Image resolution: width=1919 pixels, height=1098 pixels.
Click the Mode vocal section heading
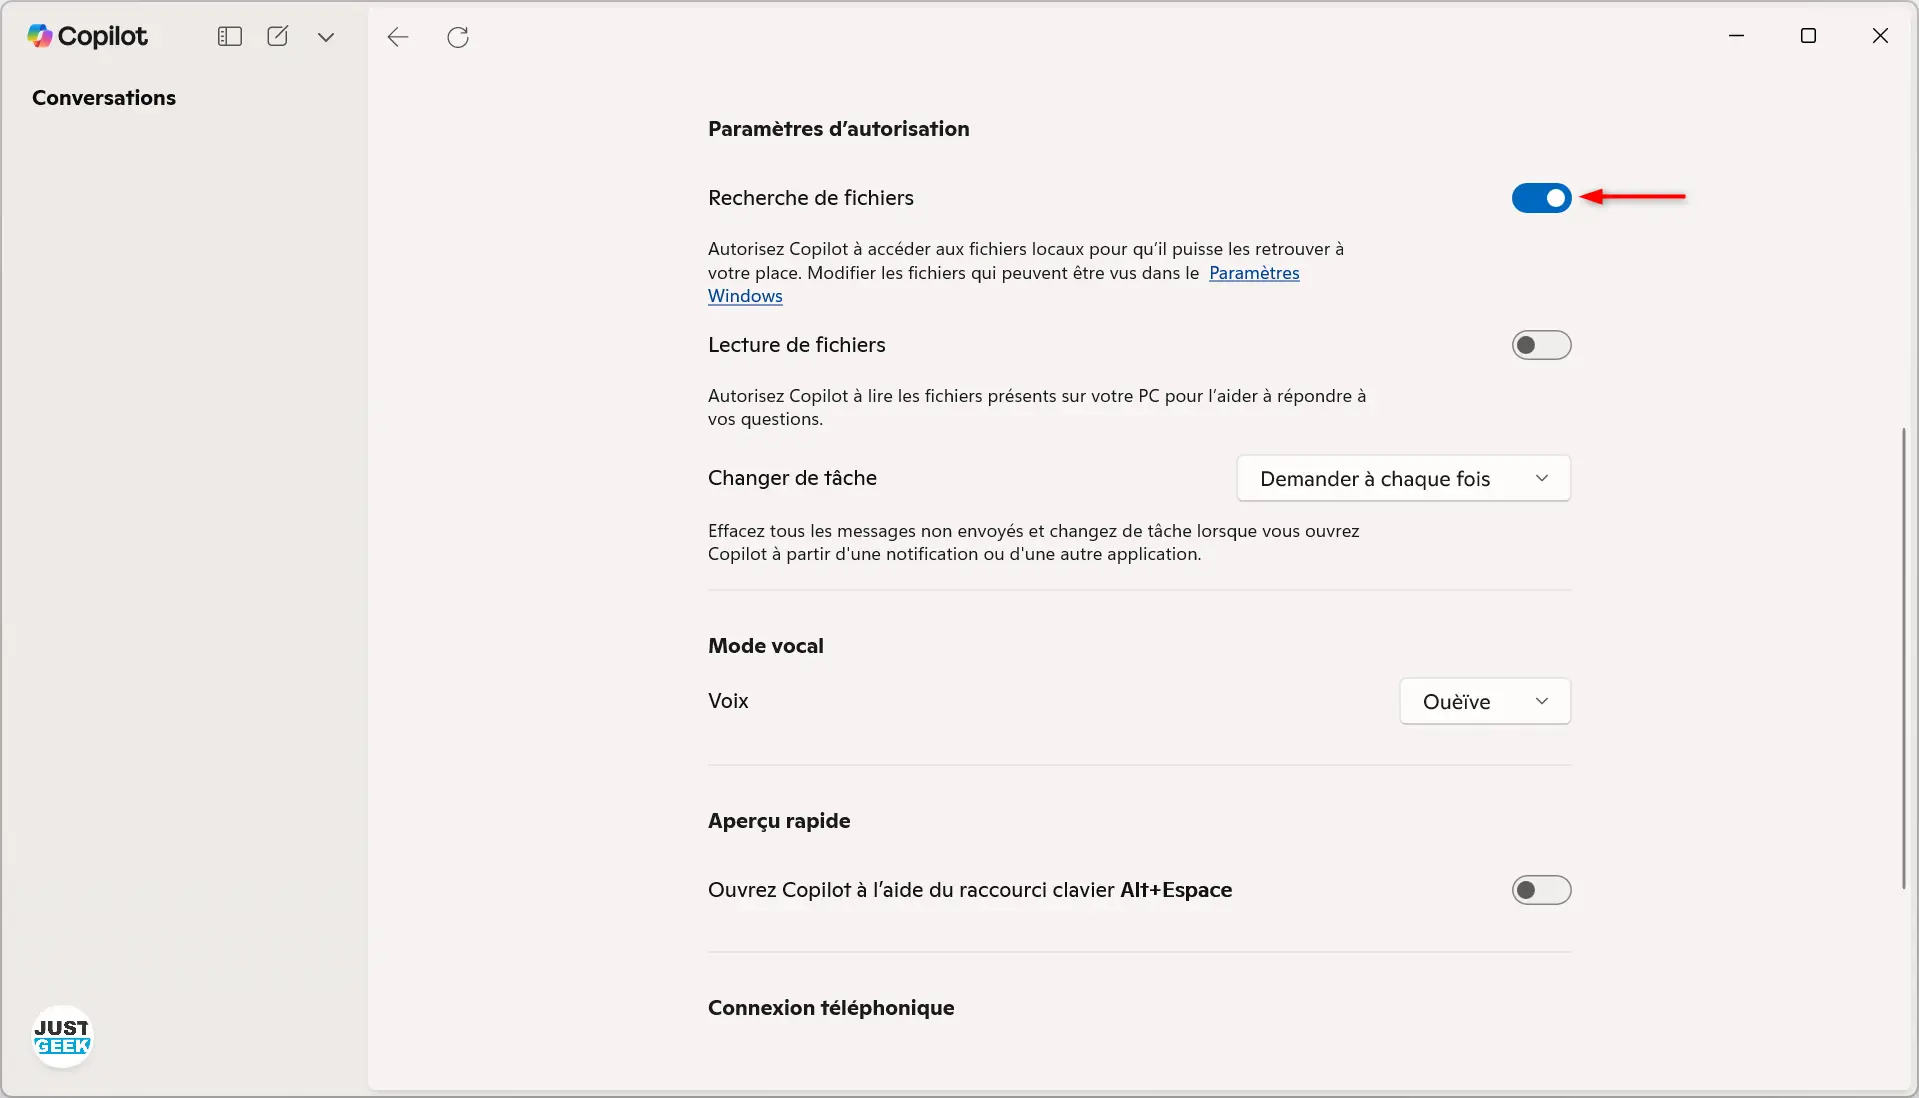[766, 646]
